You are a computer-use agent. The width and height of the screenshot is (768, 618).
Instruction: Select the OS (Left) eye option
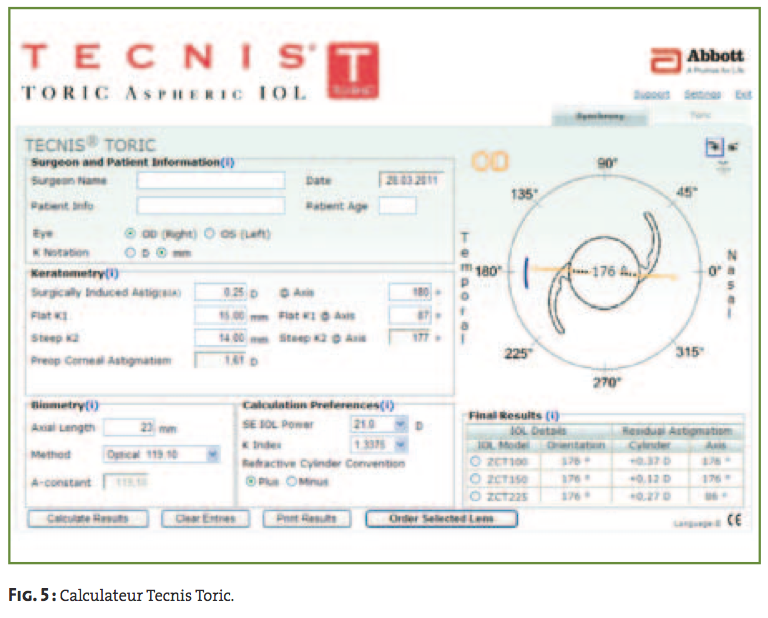tap(210, 233)
